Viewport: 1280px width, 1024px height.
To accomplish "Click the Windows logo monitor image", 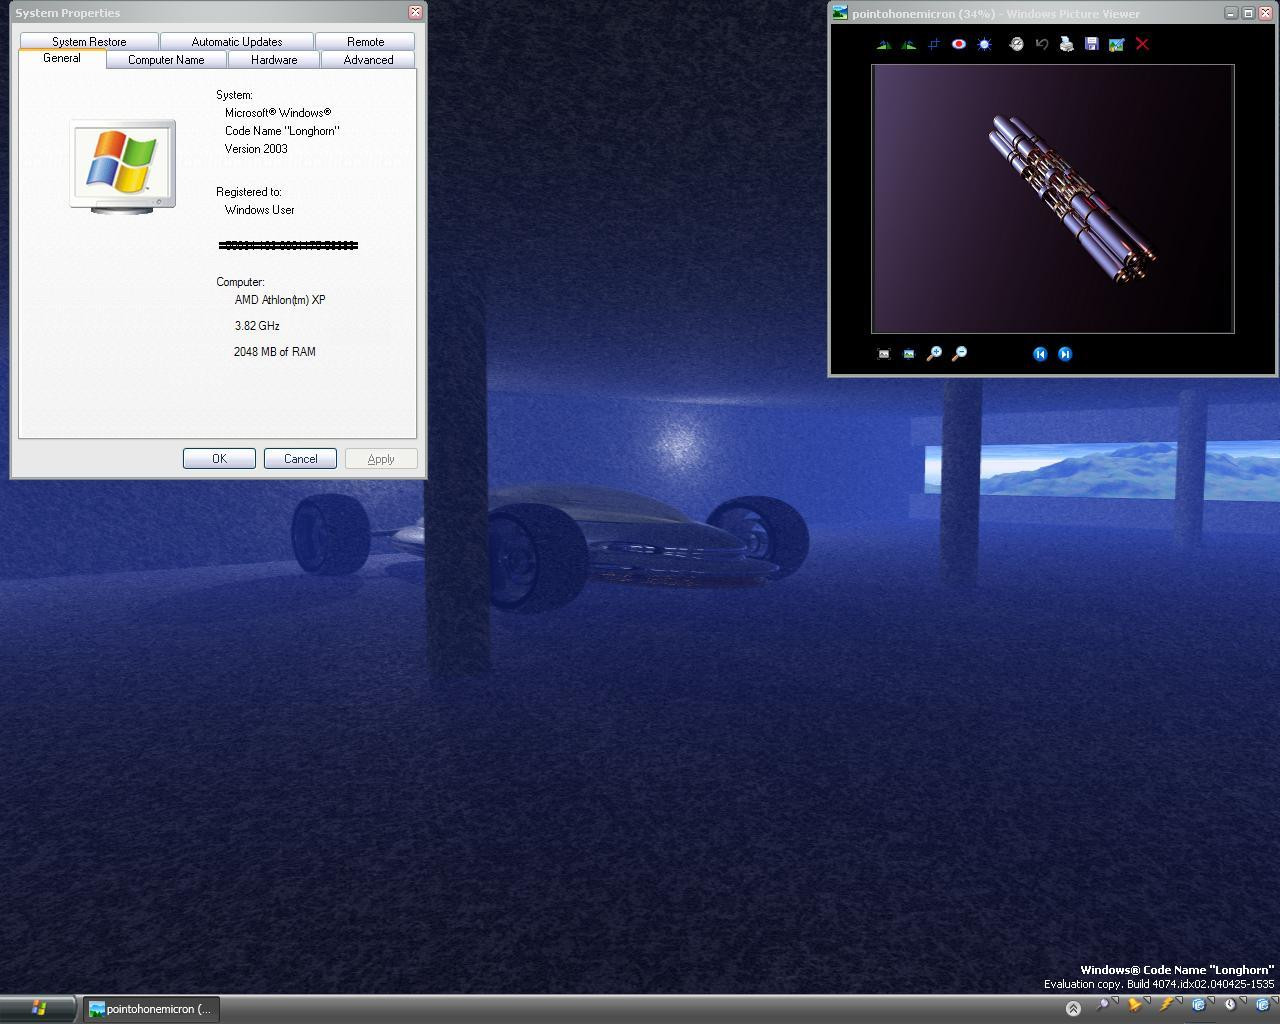I will [122, 166].
